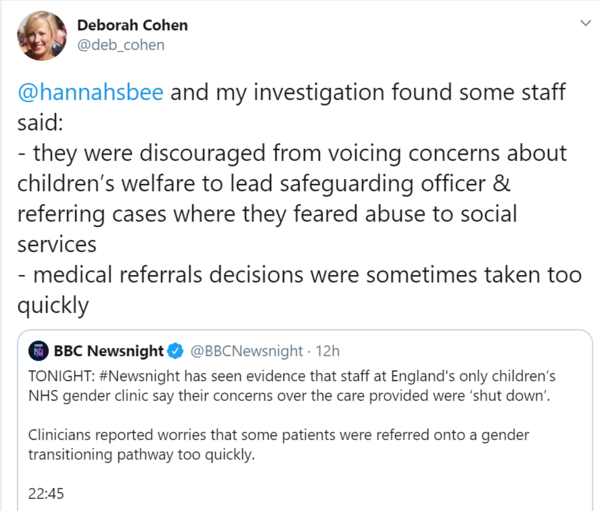Click the blue verified badge icon
This screenshot has width=600, height=511.
point(176,351)
